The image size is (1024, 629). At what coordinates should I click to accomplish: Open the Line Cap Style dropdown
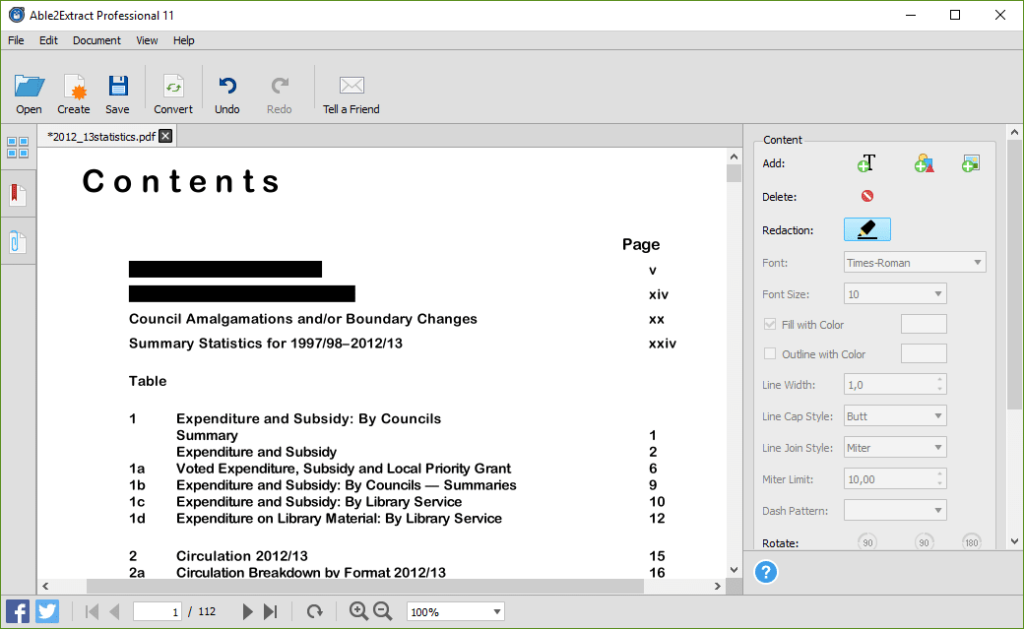click(x=894, y=415)
